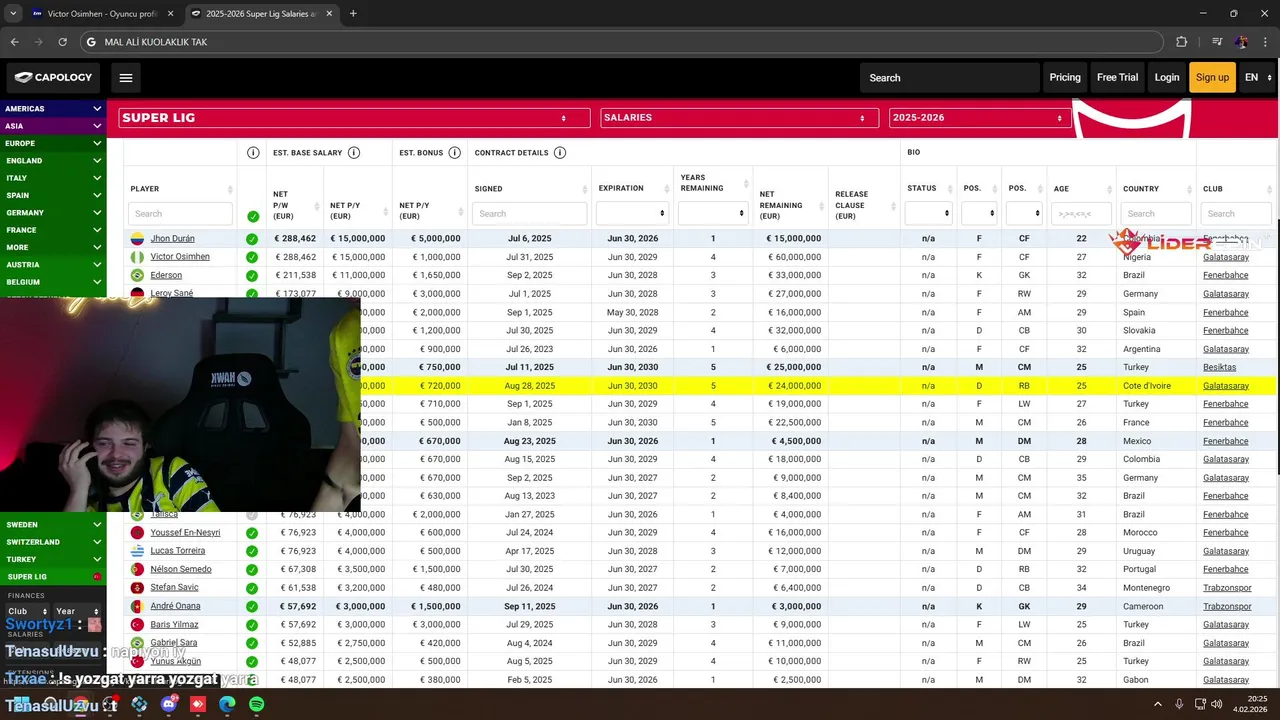
Task: Switch to the Victor Osimhen browser tab
Action: [x=101, y=14]
